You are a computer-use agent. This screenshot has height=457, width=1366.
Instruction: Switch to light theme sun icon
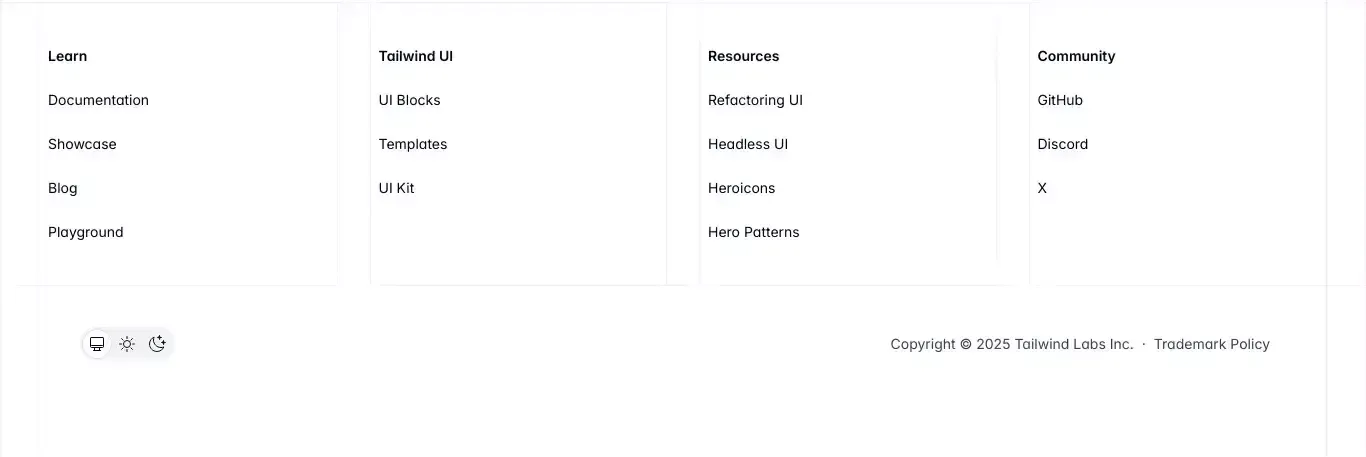click(127, 344)
